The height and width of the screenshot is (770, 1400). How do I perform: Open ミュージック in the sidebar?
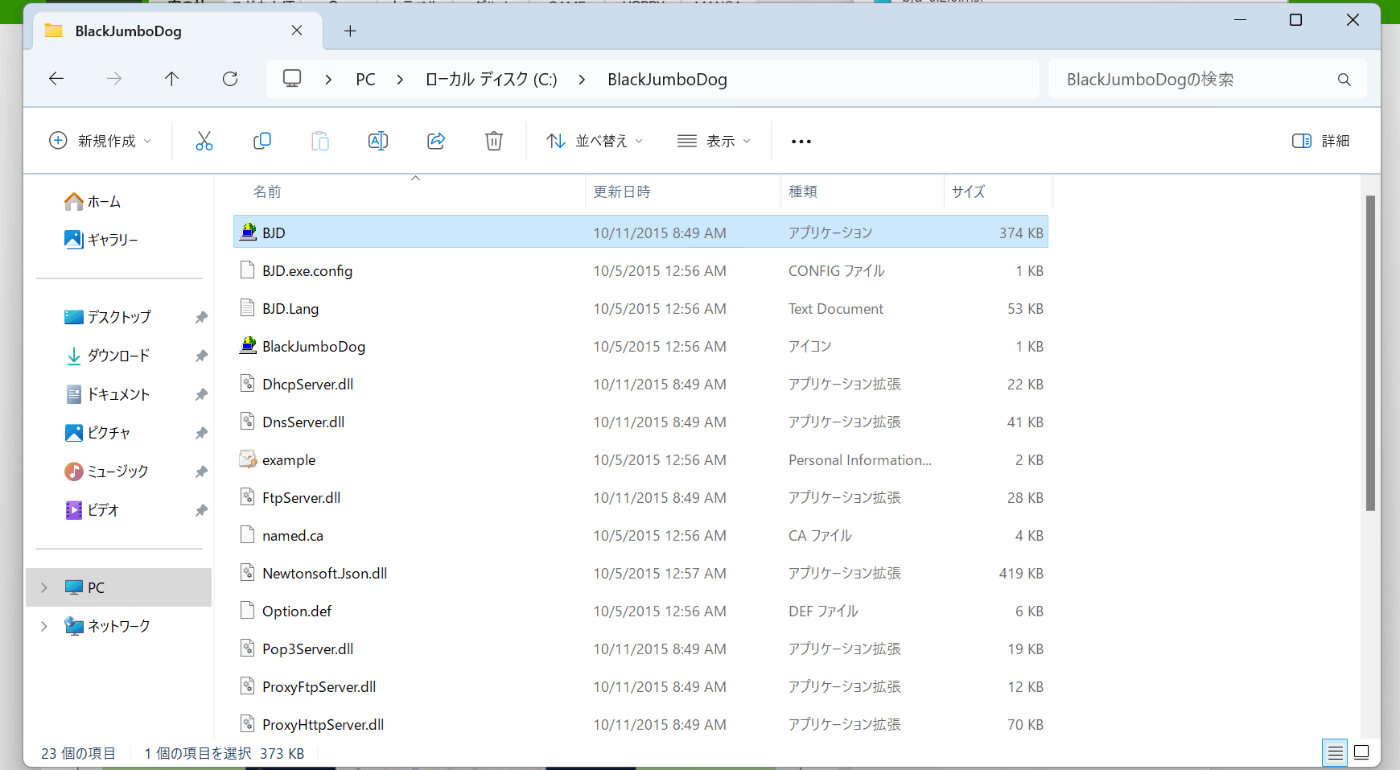click(106, 471)
